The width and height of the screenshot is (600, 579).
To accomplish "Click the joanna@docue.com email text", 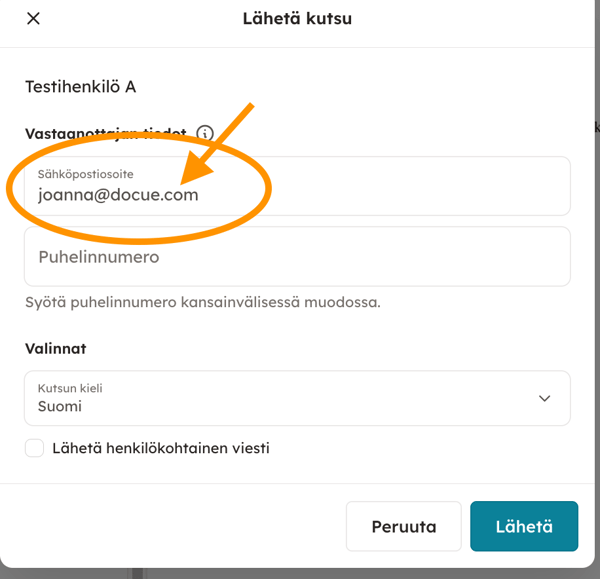I will point(118,195).
